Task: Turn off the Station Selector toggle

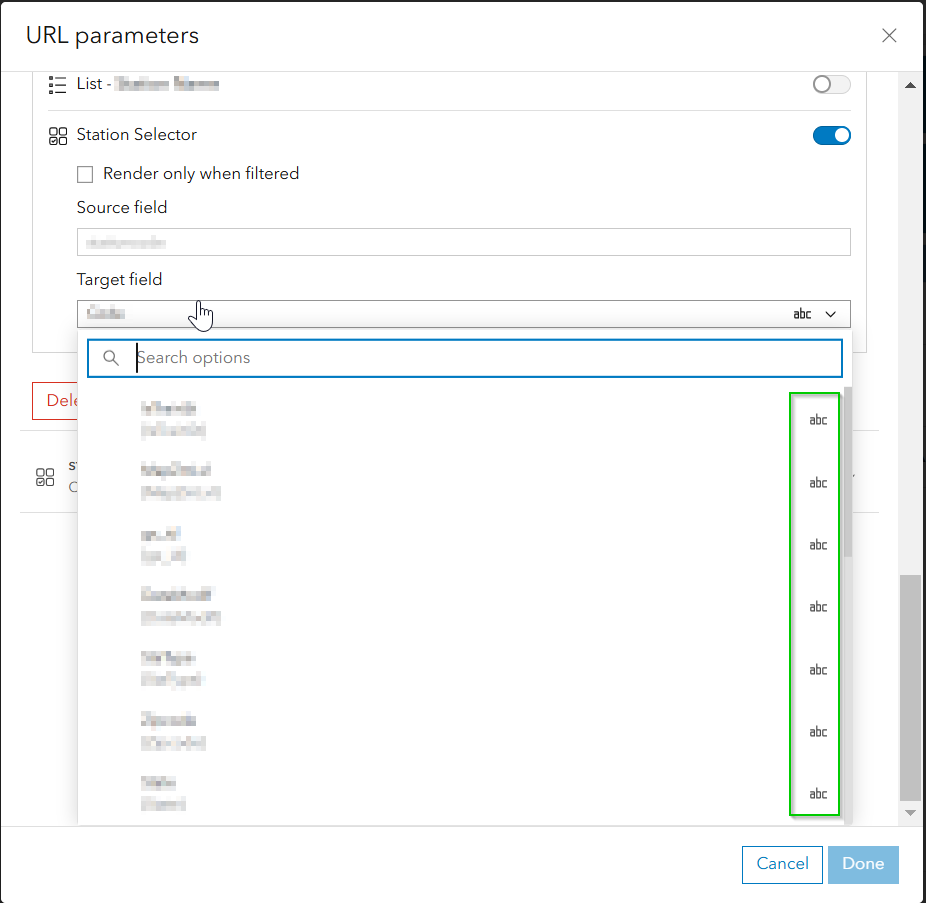Action: click(831, 135)
